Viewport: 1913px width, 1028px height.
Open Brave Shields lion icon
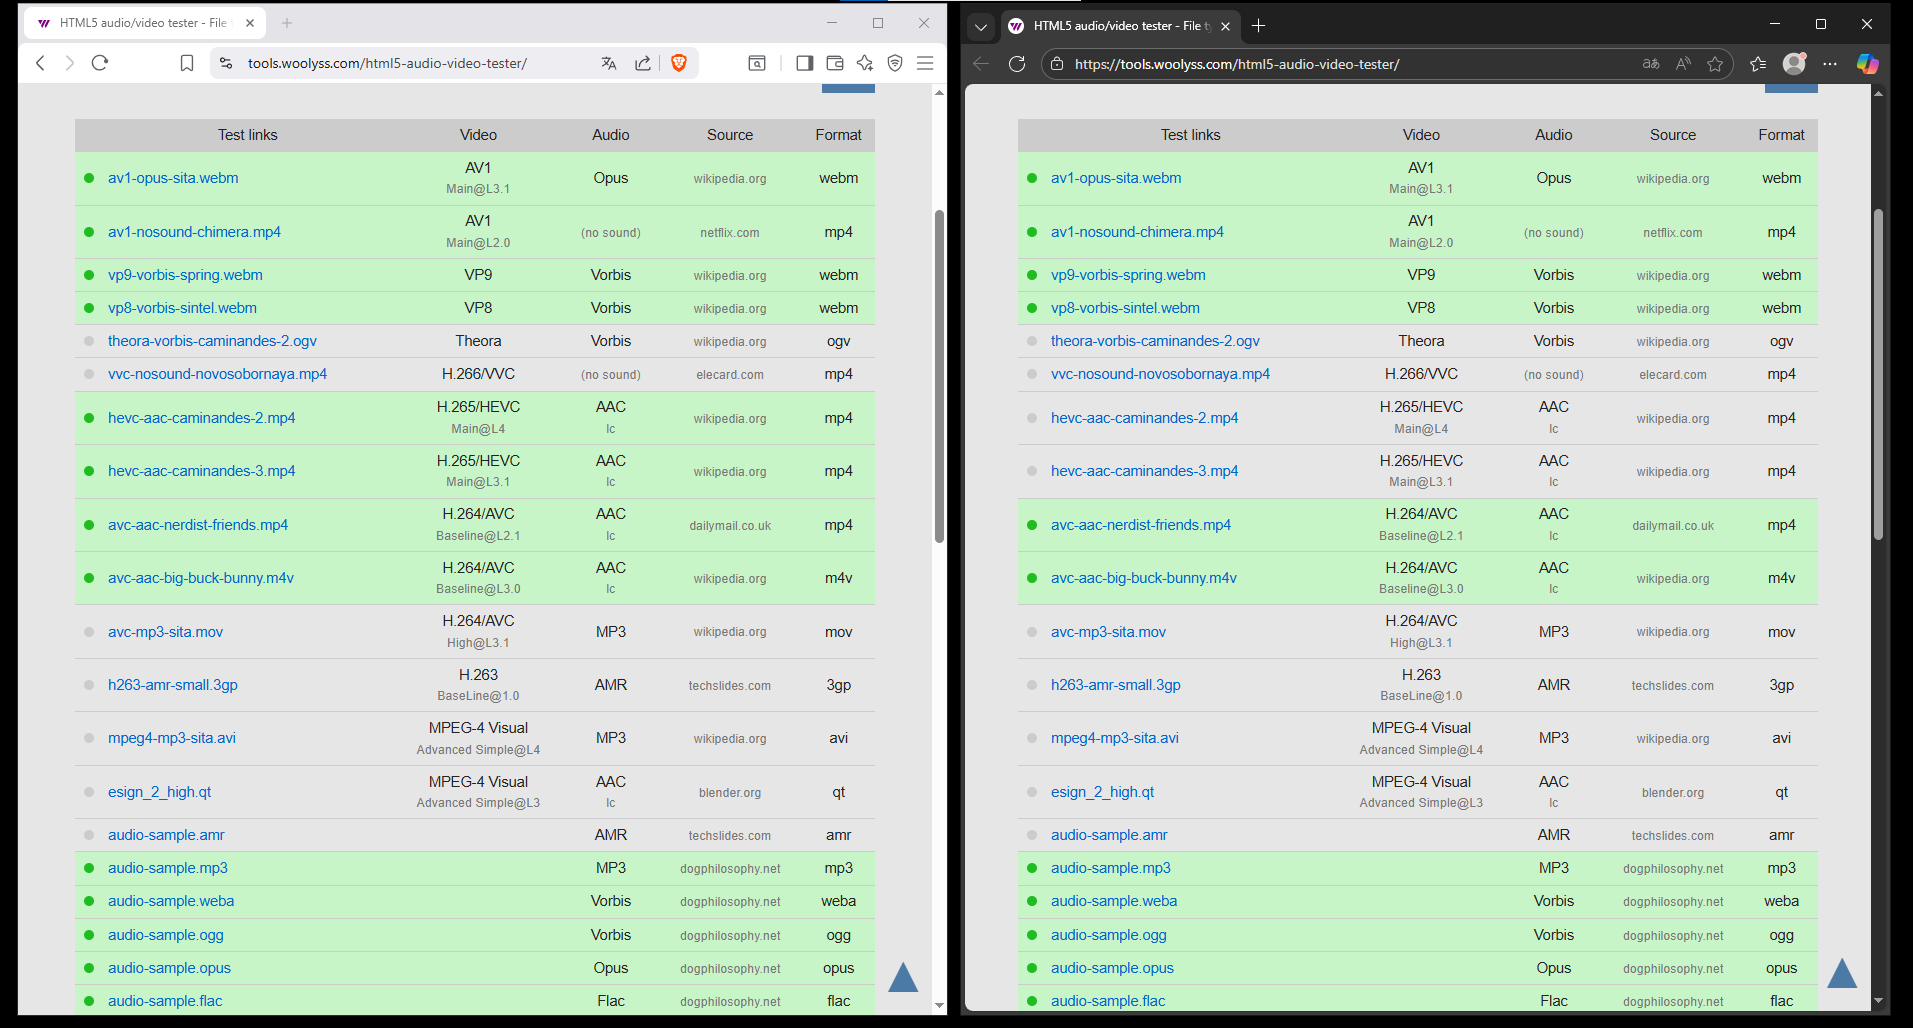pyautogui.click(x=679, y=63)
